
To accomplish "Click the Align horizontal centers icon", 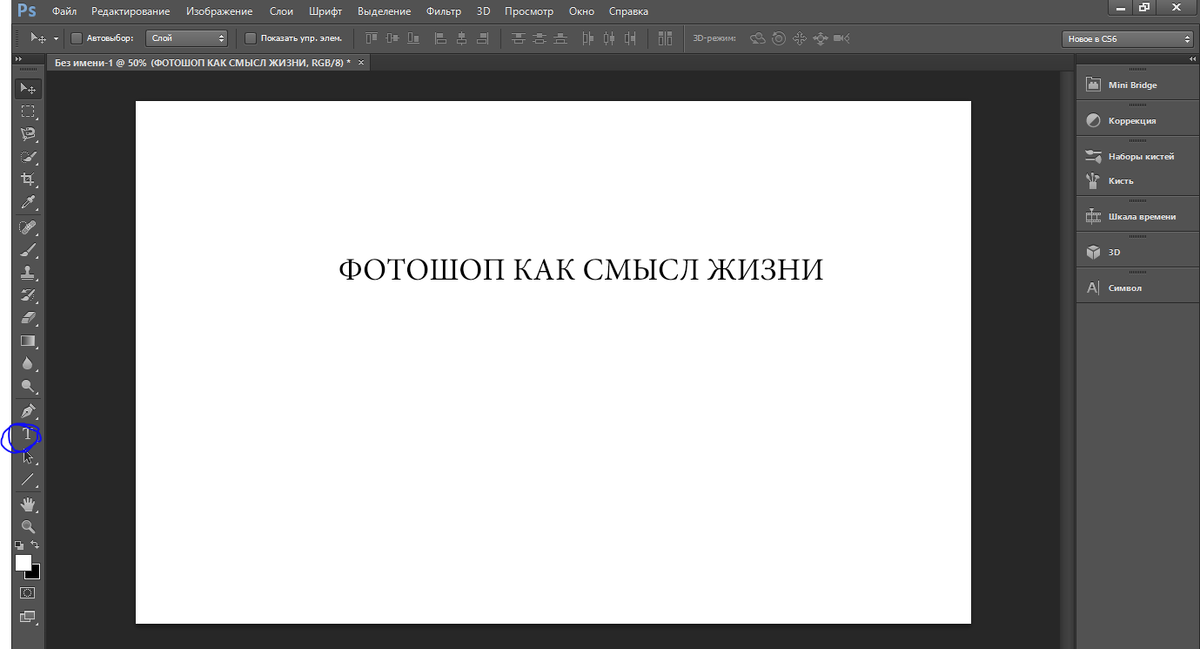I will tap(462, 38).
